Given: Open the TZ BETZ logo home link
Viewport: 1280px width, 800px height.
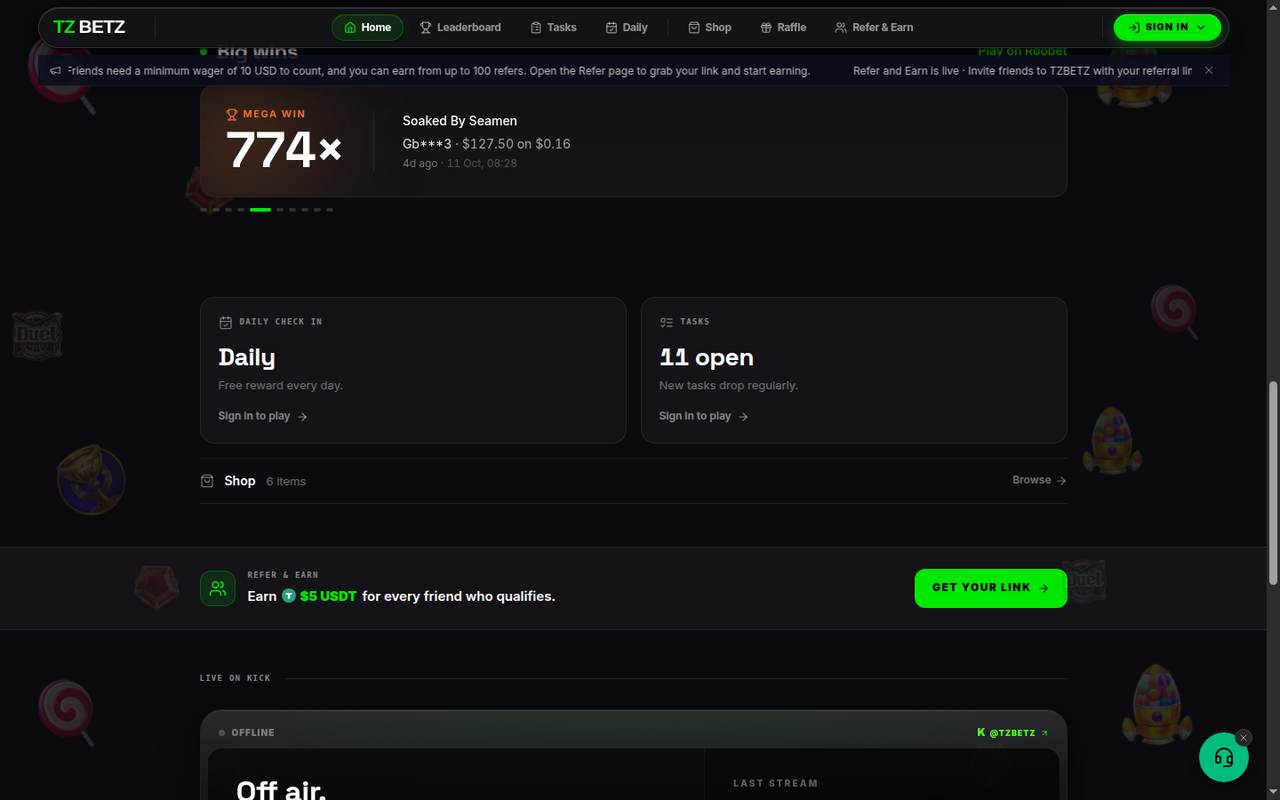Looking at the screenshot, I should point(89,27).
